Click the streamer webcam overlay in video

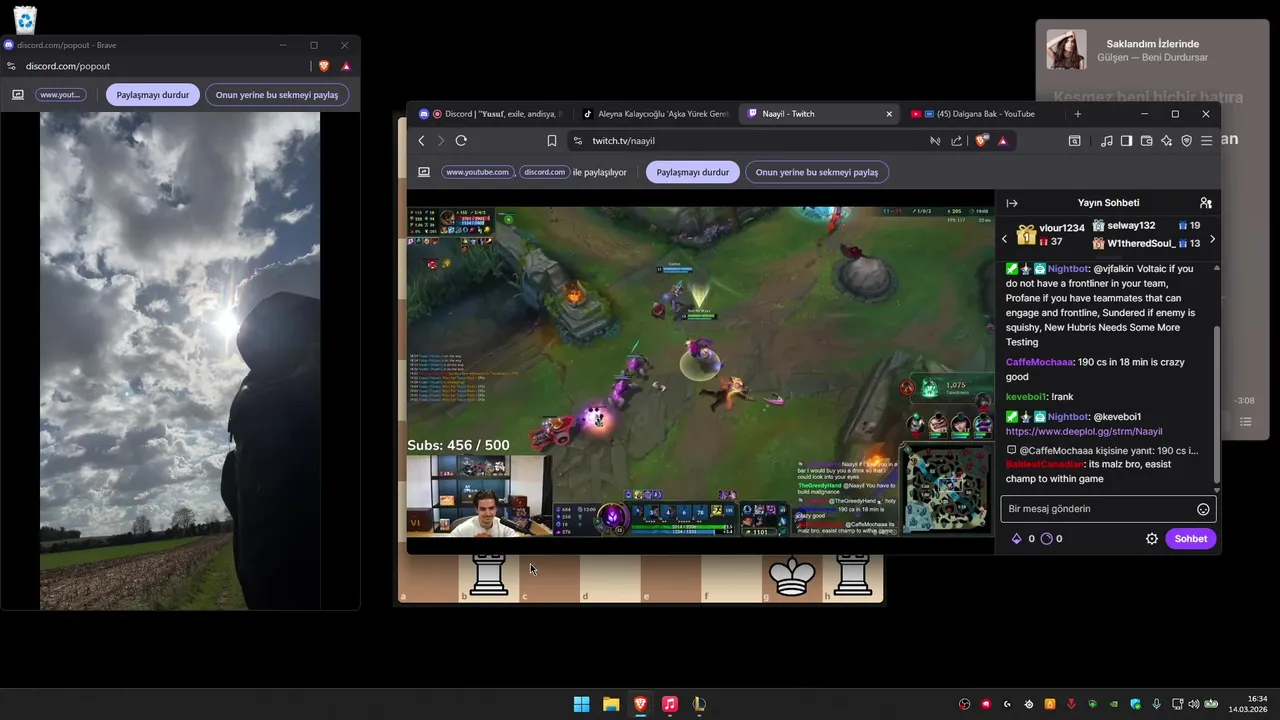[x=478, y=496]
